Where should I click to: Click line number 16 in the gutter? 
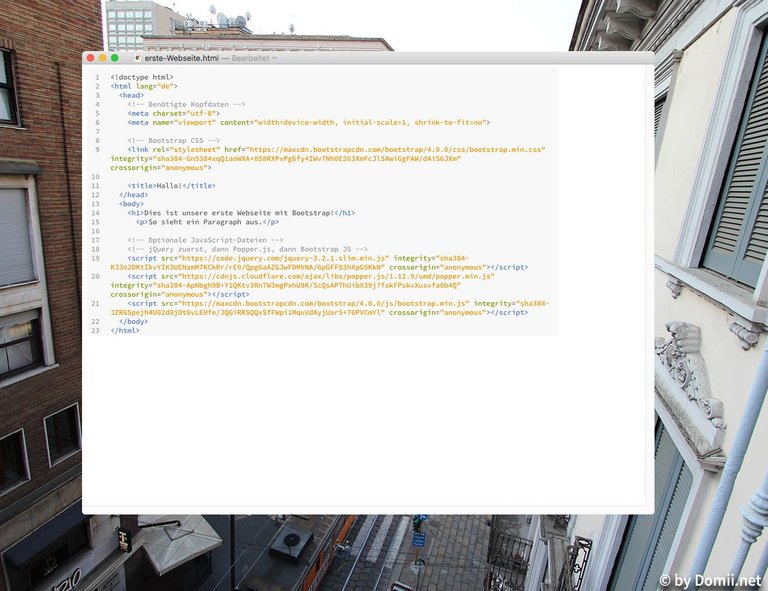[x=95, y=231]
